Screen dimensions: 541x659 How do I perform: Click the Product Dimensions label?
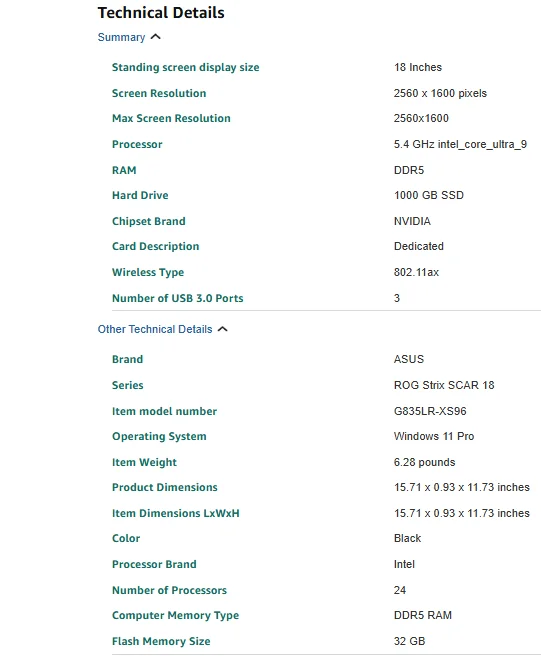(165, 488)
